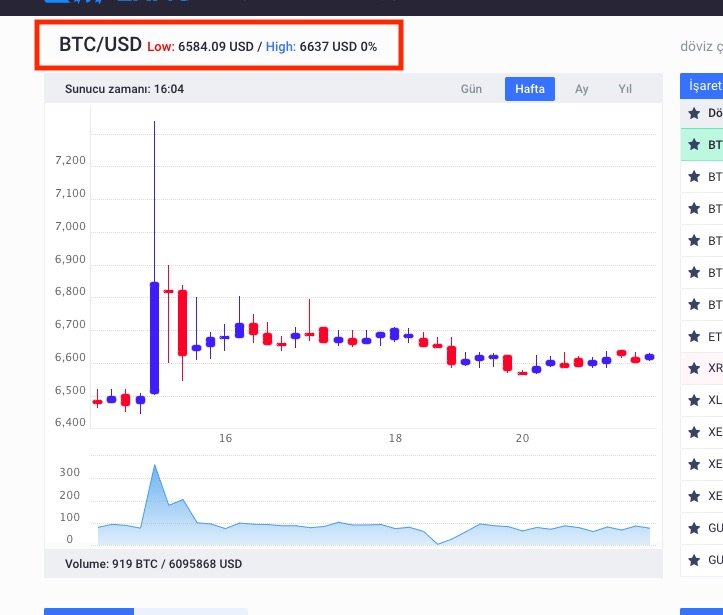Select the Hafta chart period tab
This screenshot has height=615, width=723.
click(x=529, y=89)
